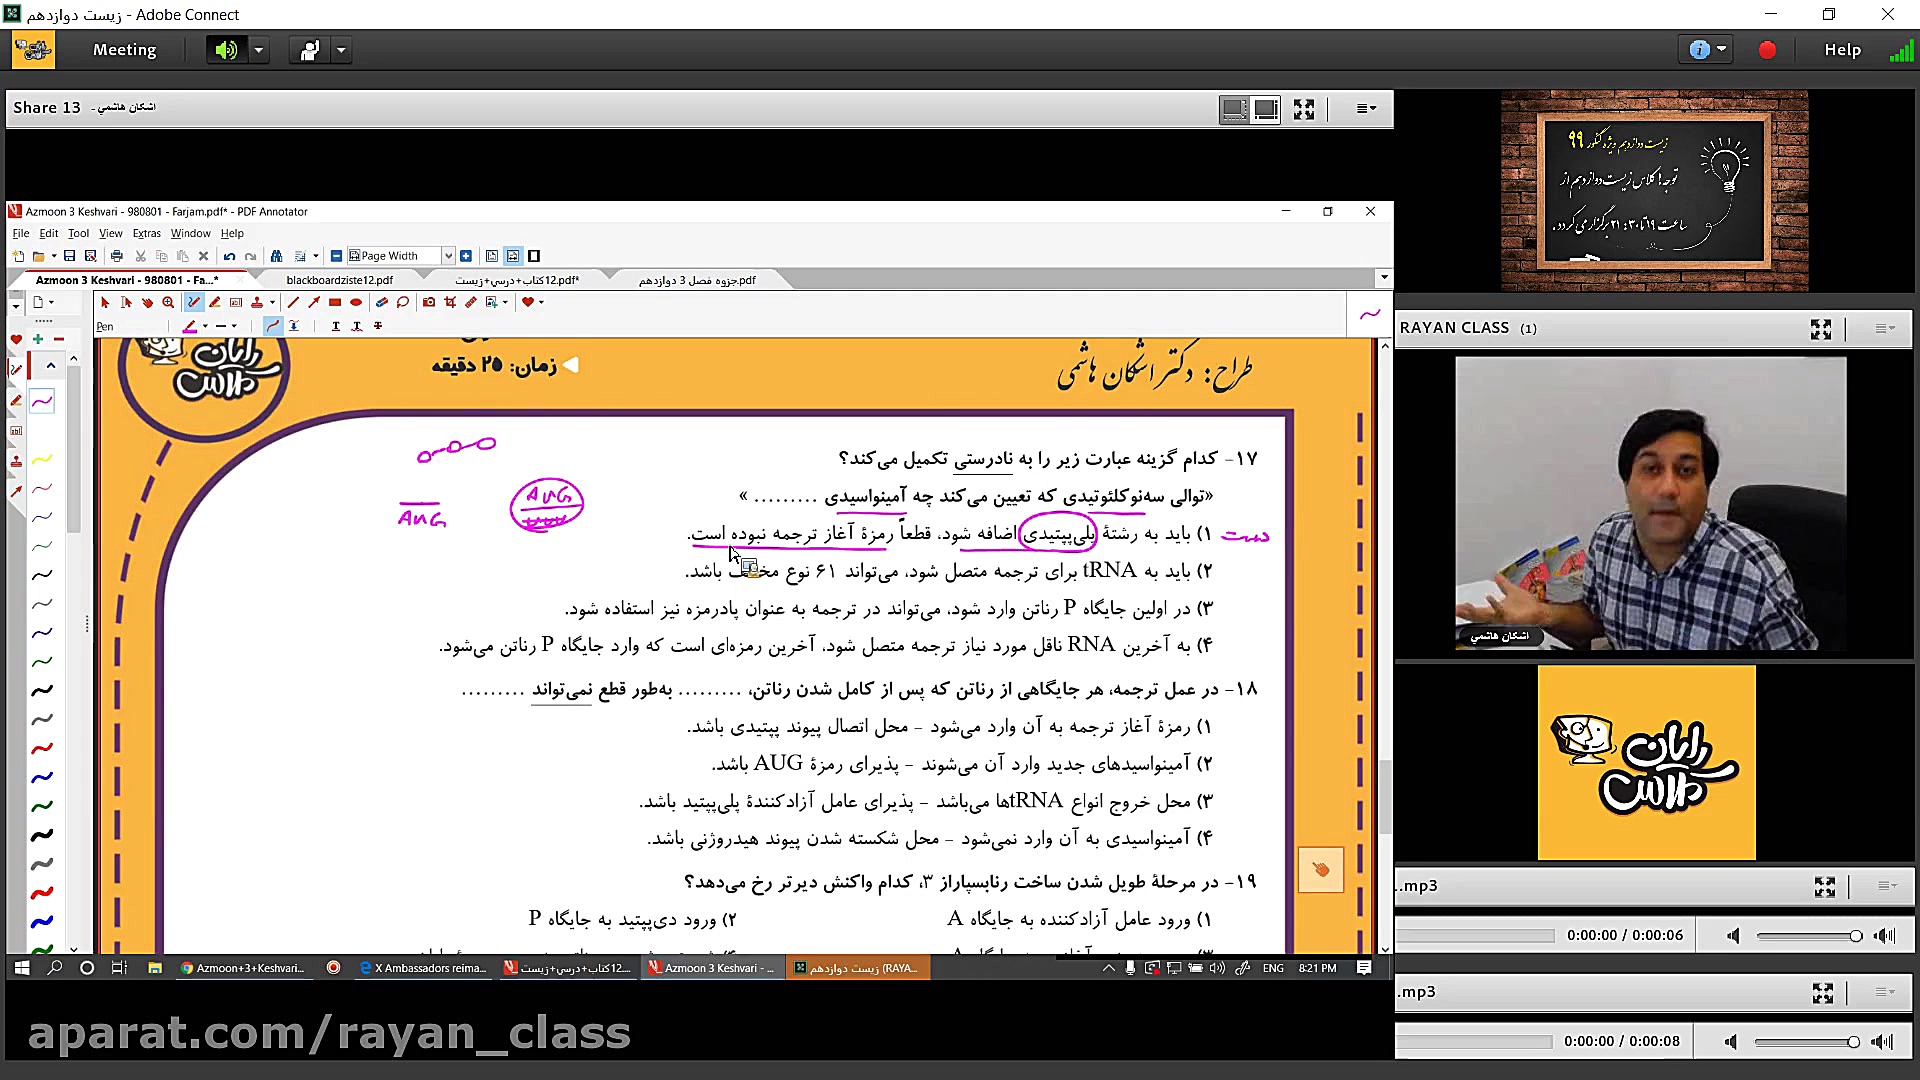Open the Extras menu
This screenshot has width=1920, height=1080.
[146, 233]
